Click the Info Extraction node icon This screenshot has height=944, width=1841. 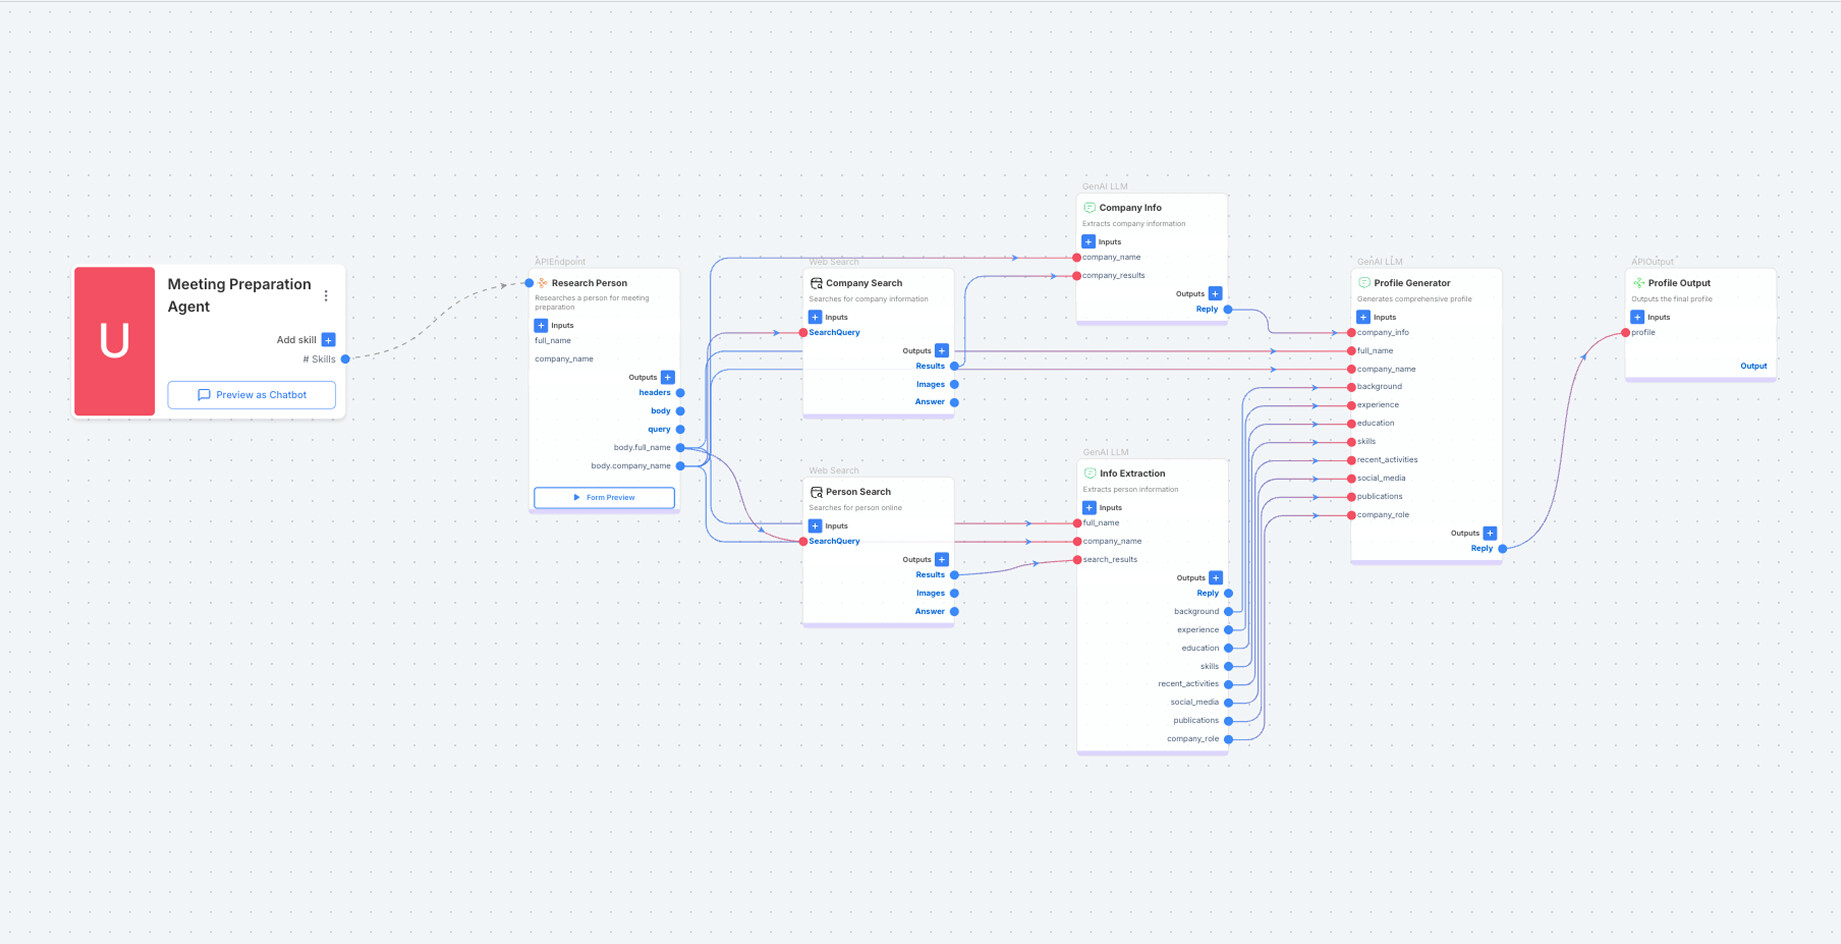pos(1090,473)
